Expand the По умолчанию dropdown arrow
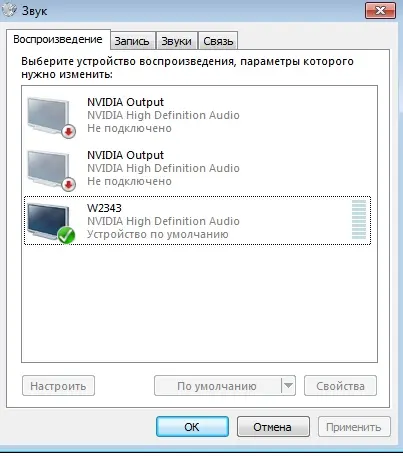 tap(288, 386)
